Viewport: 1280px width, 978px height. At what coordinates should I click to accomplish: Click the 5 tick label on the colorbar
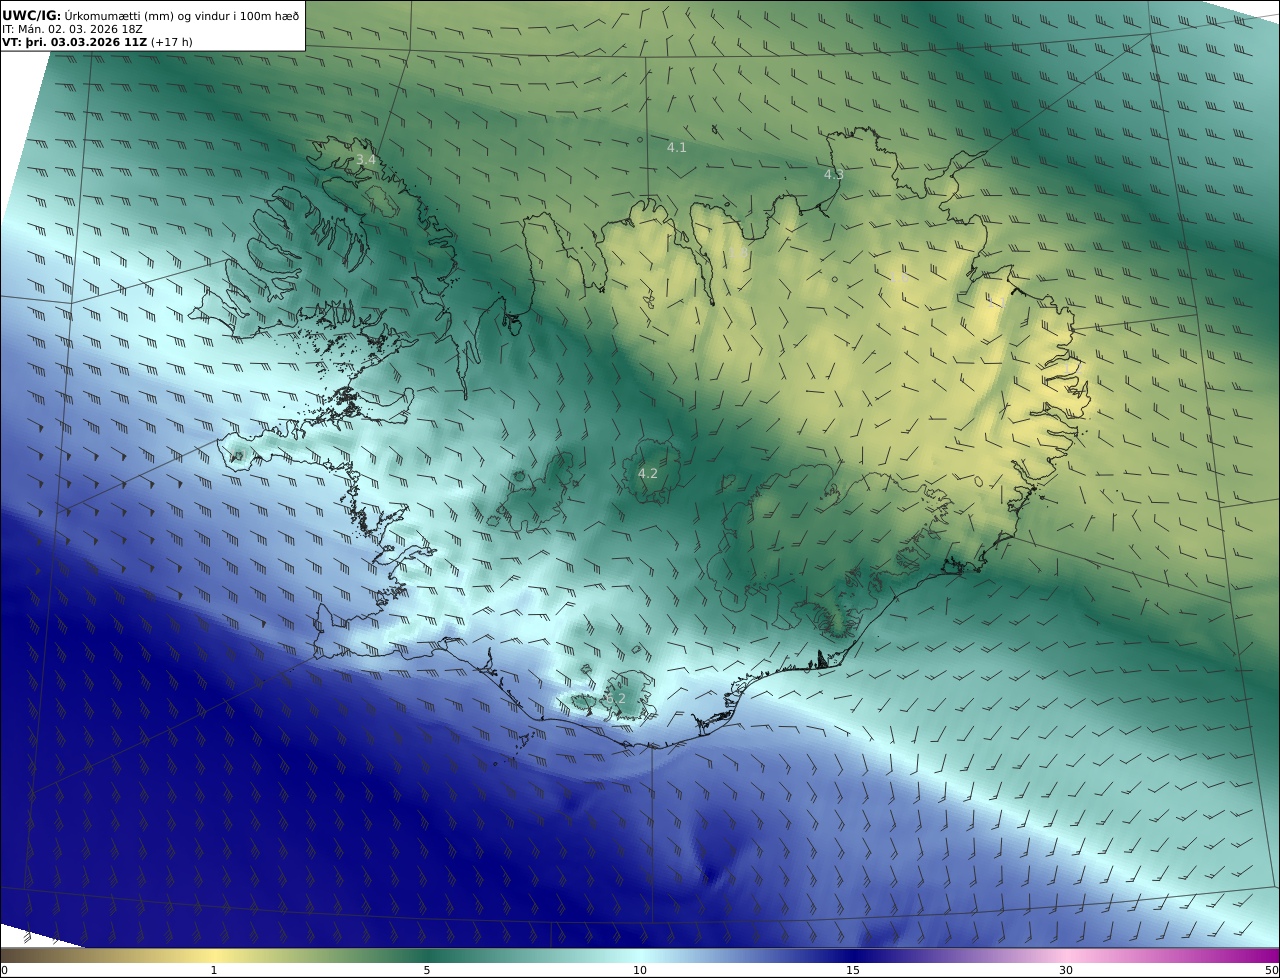[x=427, y=970]
